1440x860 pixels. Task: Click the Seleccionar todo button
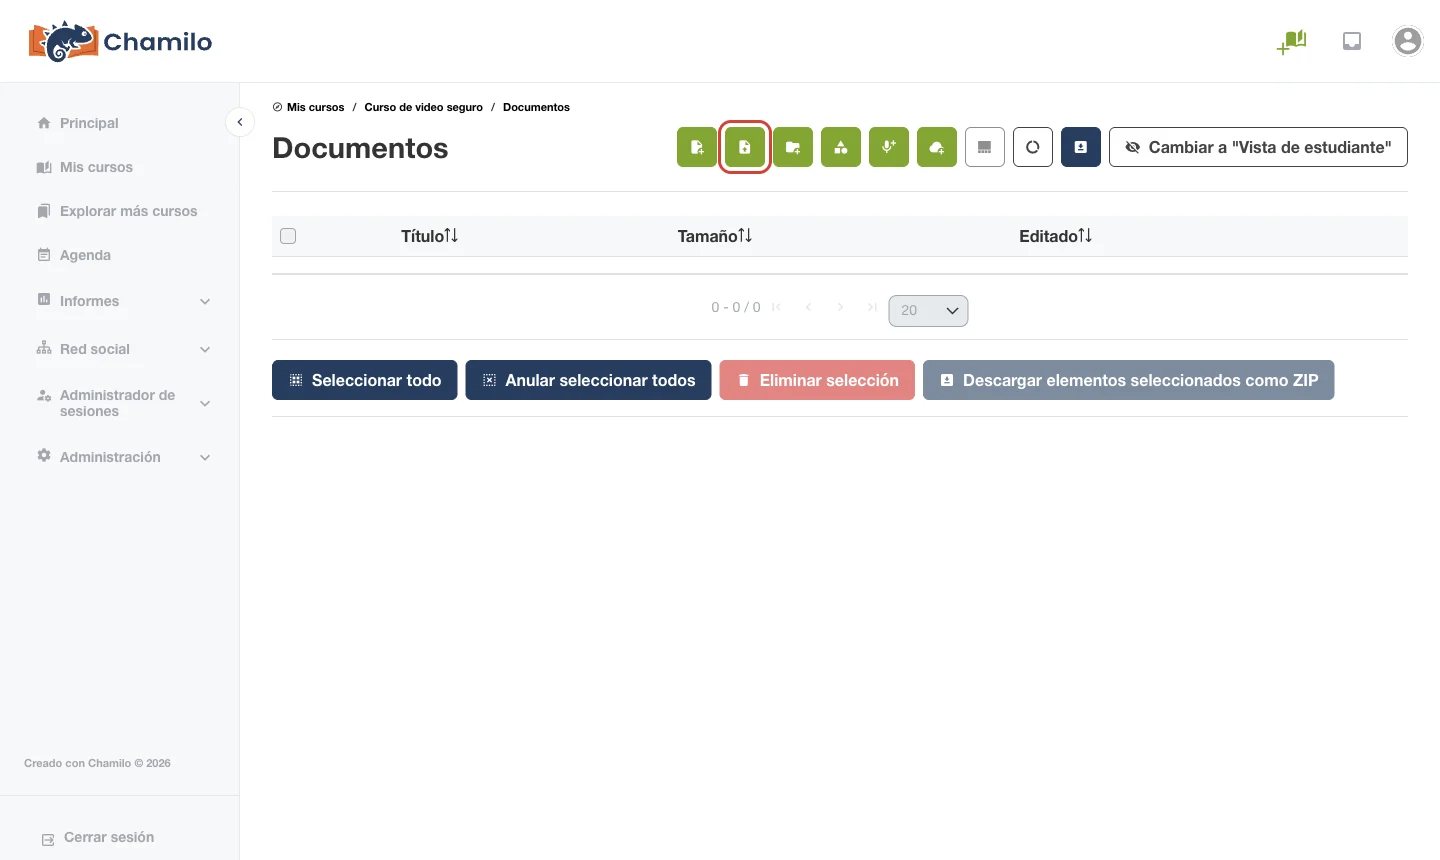click(365, 380)
